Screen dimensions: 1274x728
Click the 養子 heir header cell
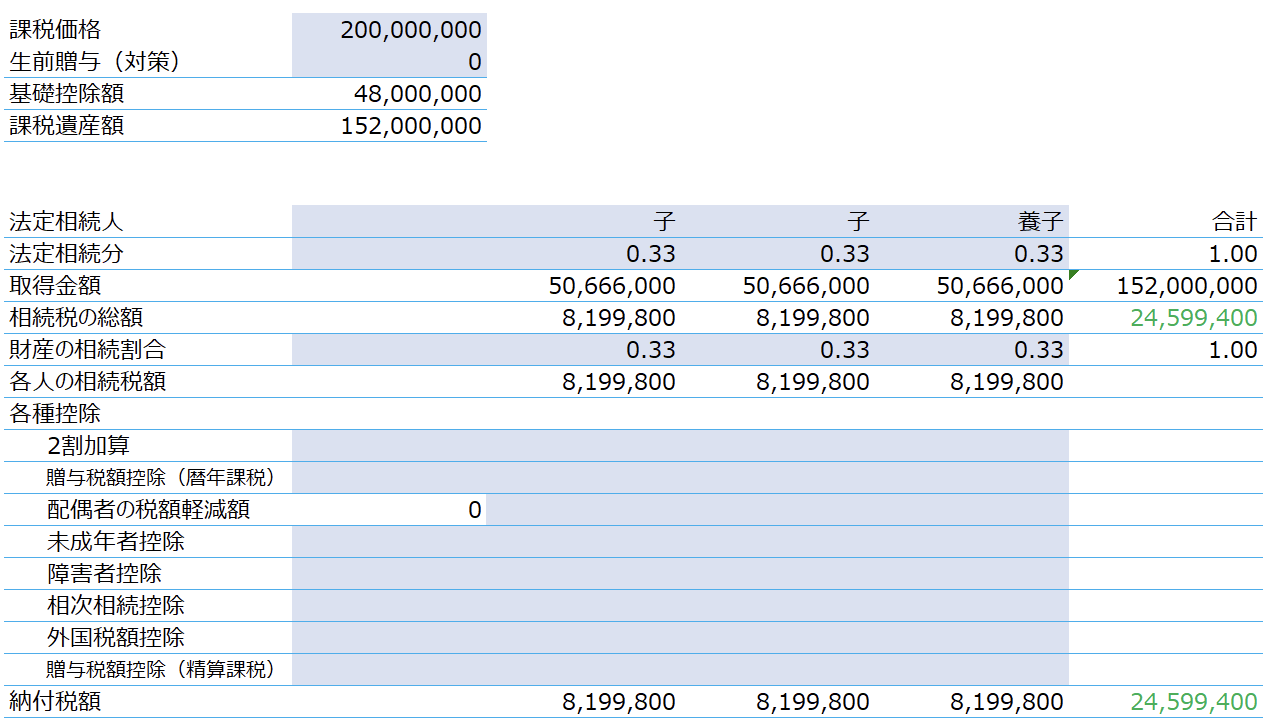(x=971, y=222)
